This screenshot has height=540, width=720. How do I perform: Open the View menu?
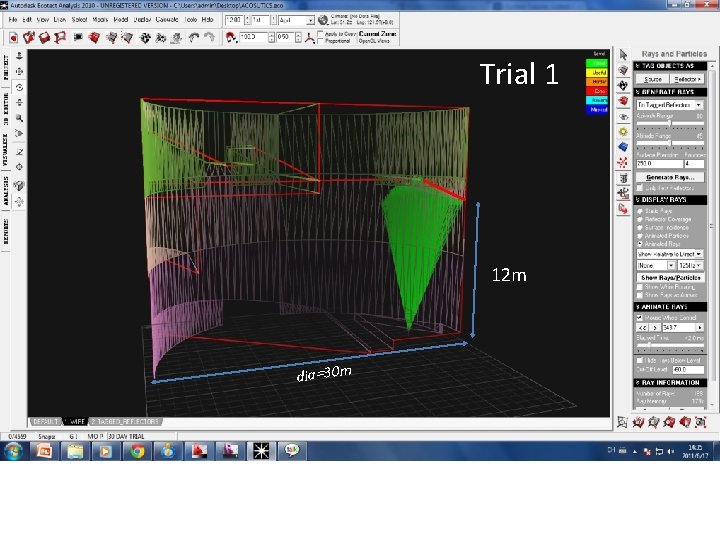click(42, 20)
